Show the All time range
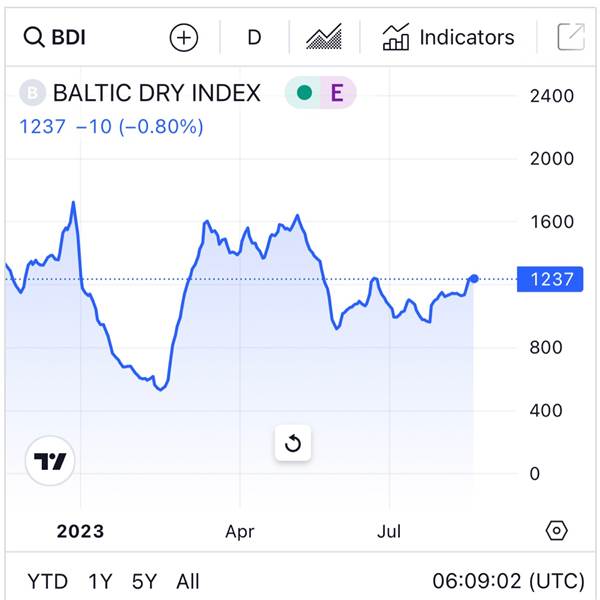 click(188, 582)
